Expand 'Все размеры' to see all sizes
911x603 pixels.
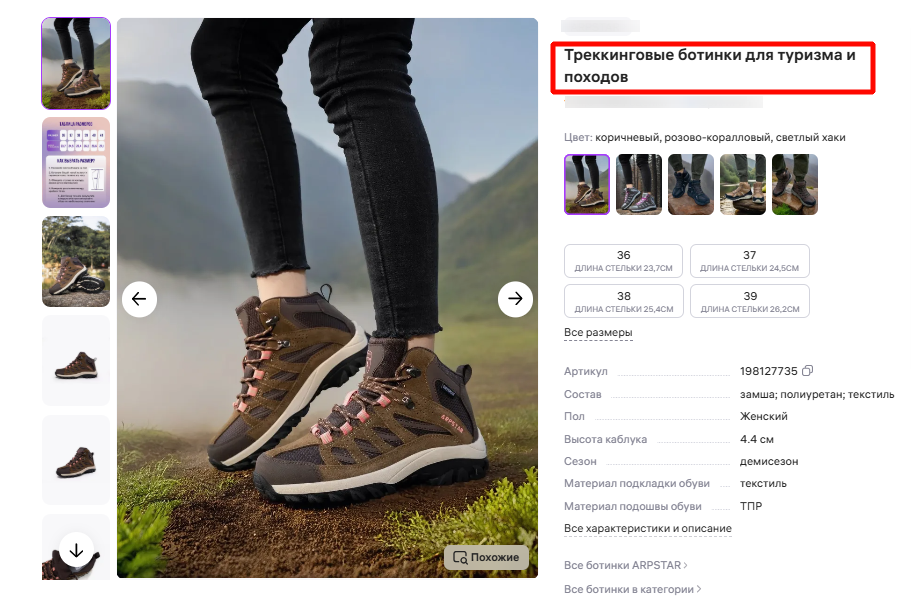coord(598,330)
